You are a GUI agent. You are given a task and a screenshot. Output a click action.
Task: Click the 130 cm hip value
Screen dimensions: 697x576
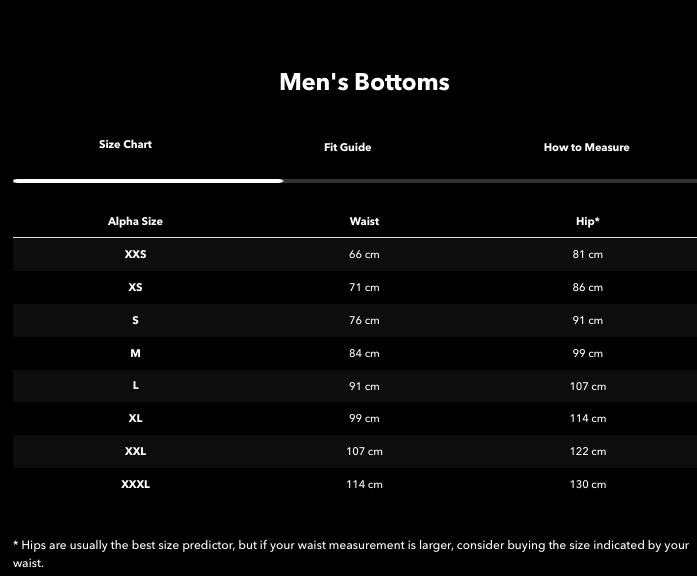[x=588, y=484]
